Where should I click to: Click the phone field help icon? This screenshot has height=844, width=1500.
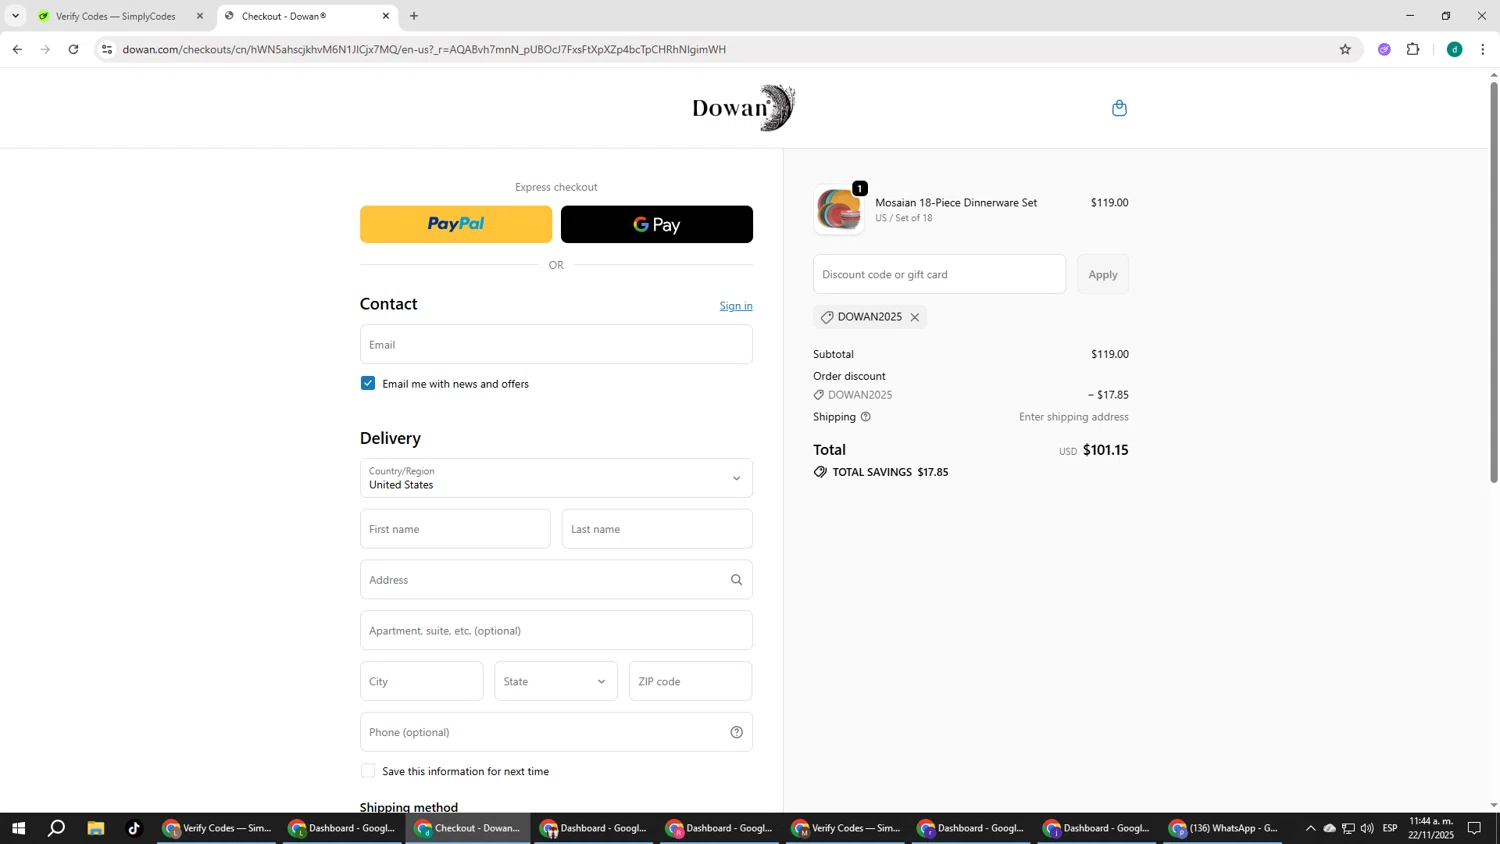pyautogui.click(x=736, y=732)
